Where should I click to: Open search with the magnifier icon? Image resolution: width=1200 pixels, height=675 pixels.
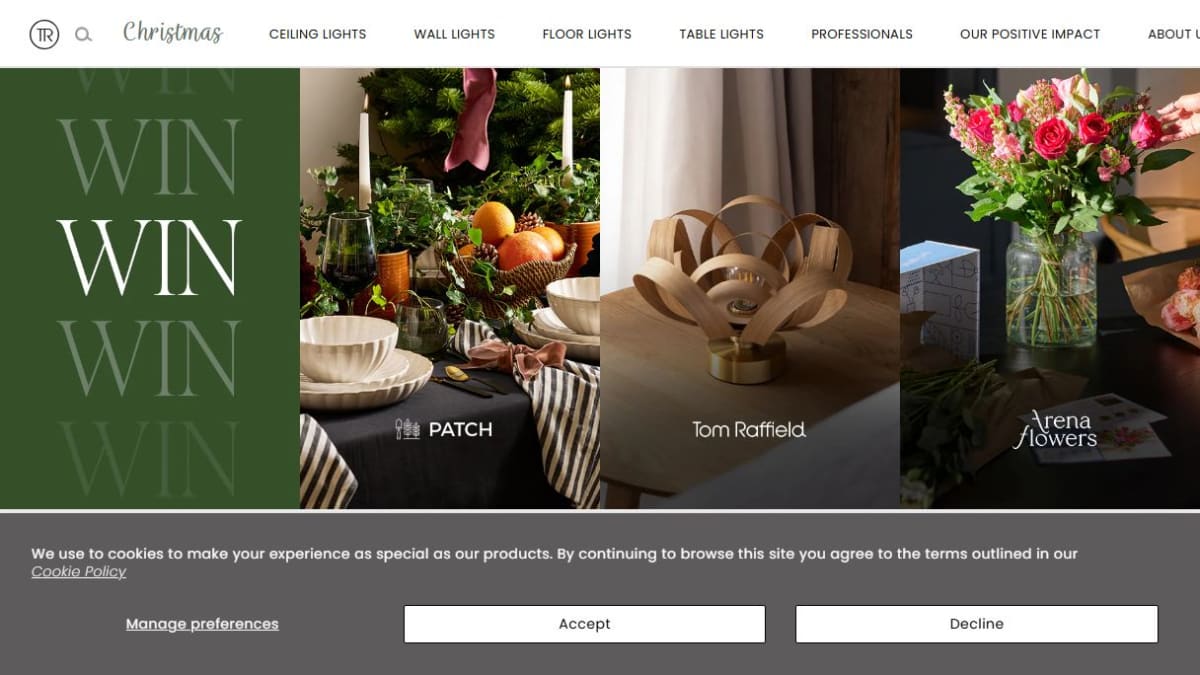pos(84,34)
